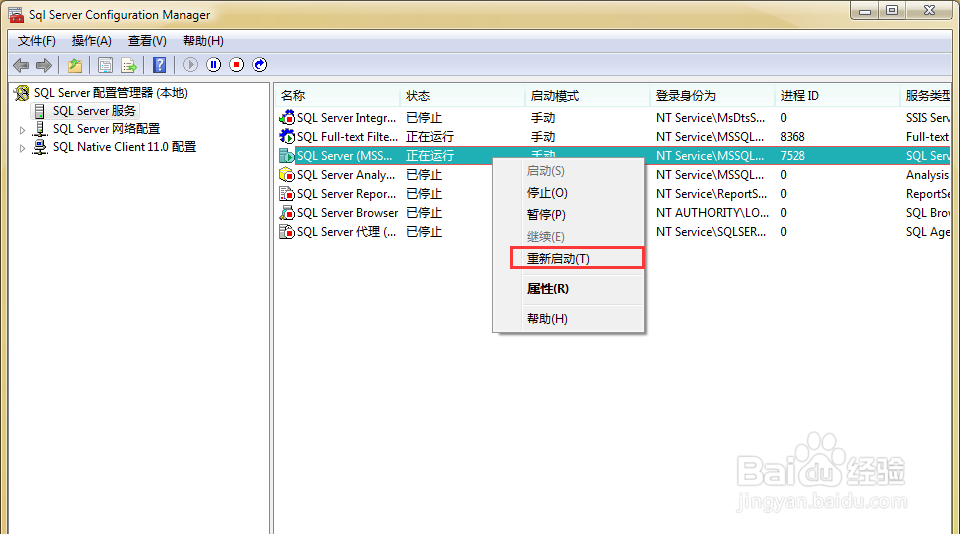Click process ID 8368 cell

coord(792,137)
